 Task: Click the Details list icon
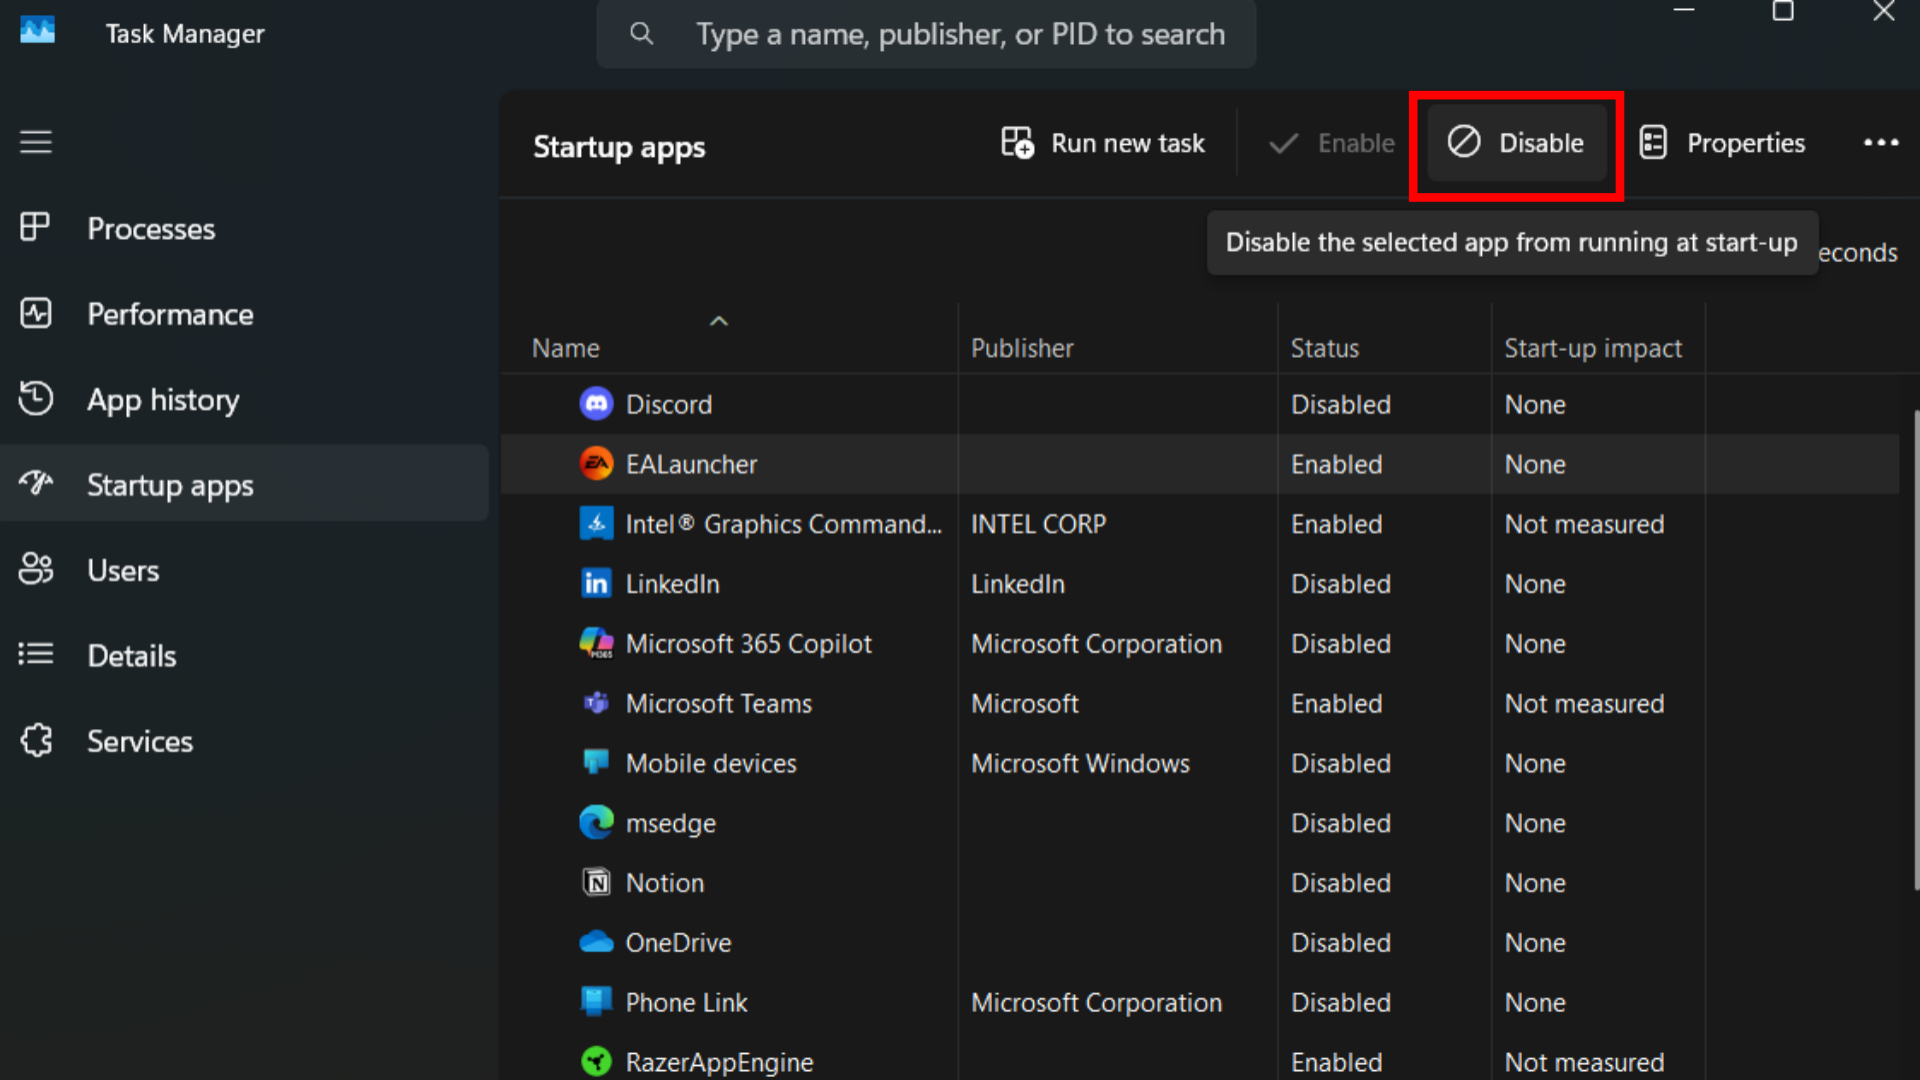[36, 654]
